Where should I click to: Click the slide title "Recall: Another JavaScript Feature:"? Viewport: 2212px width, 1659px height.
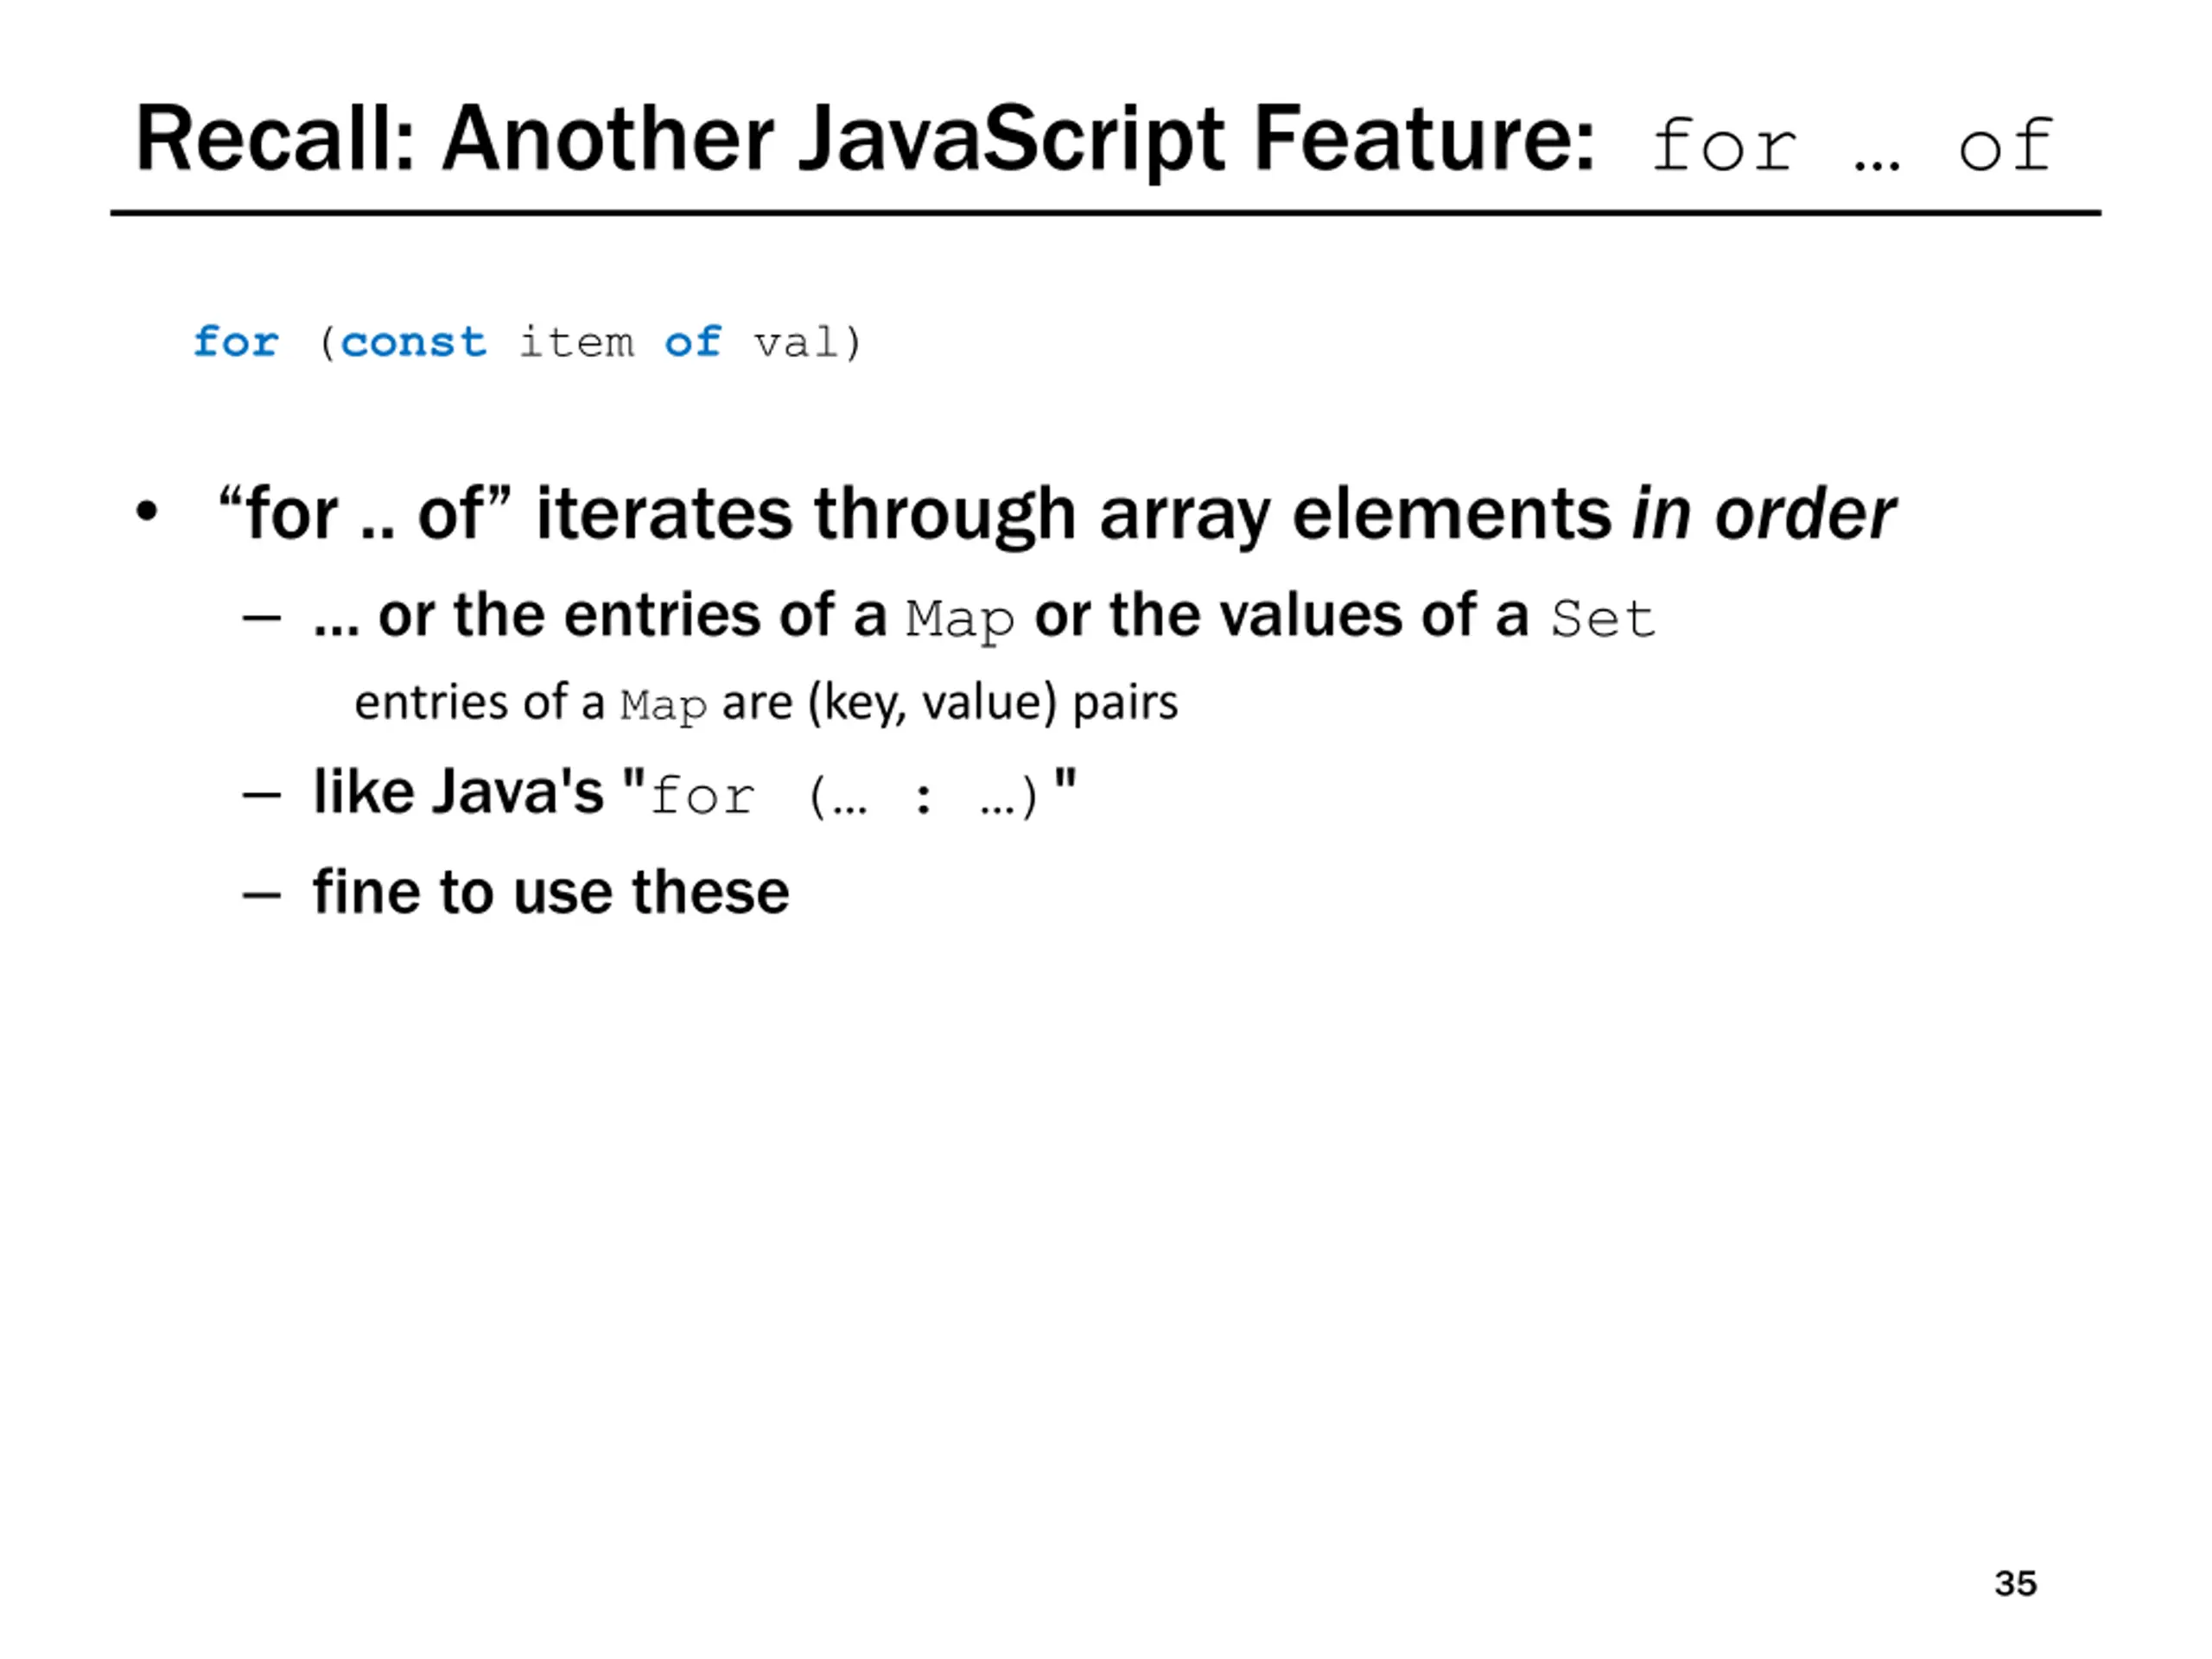[x=864, y=140]
